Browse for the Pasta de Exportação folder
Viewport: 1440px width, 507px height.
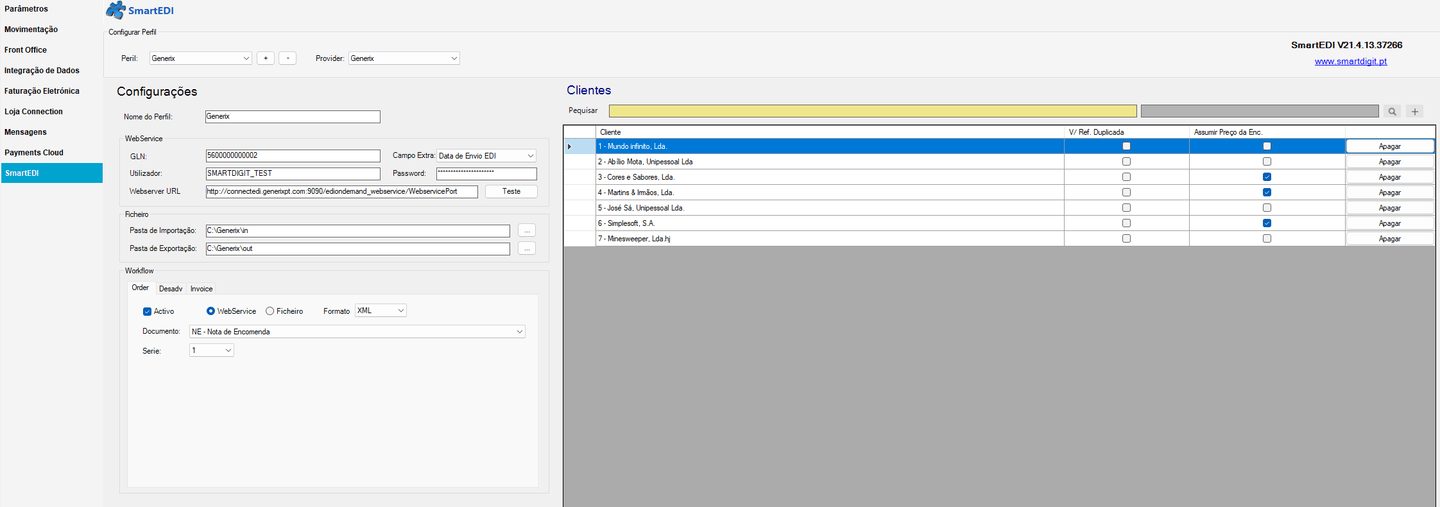(527, 248)
